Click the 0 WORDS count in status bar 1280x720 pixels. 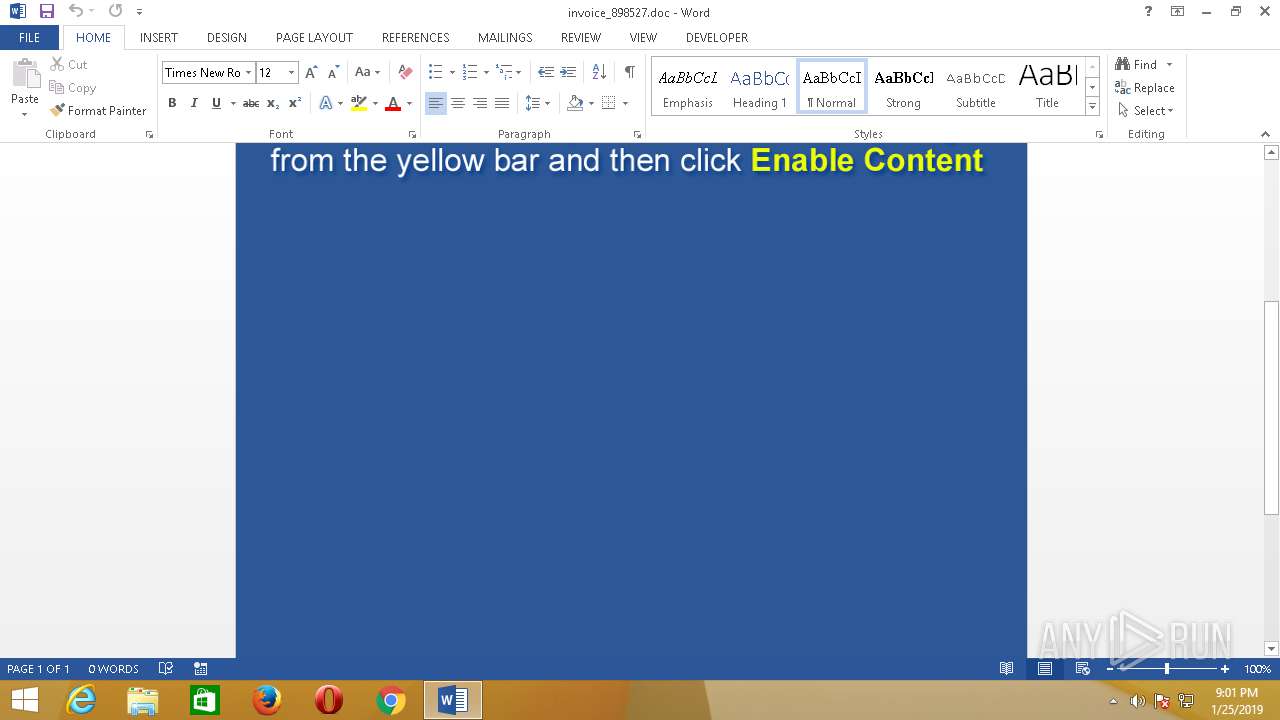coord(113,669)
